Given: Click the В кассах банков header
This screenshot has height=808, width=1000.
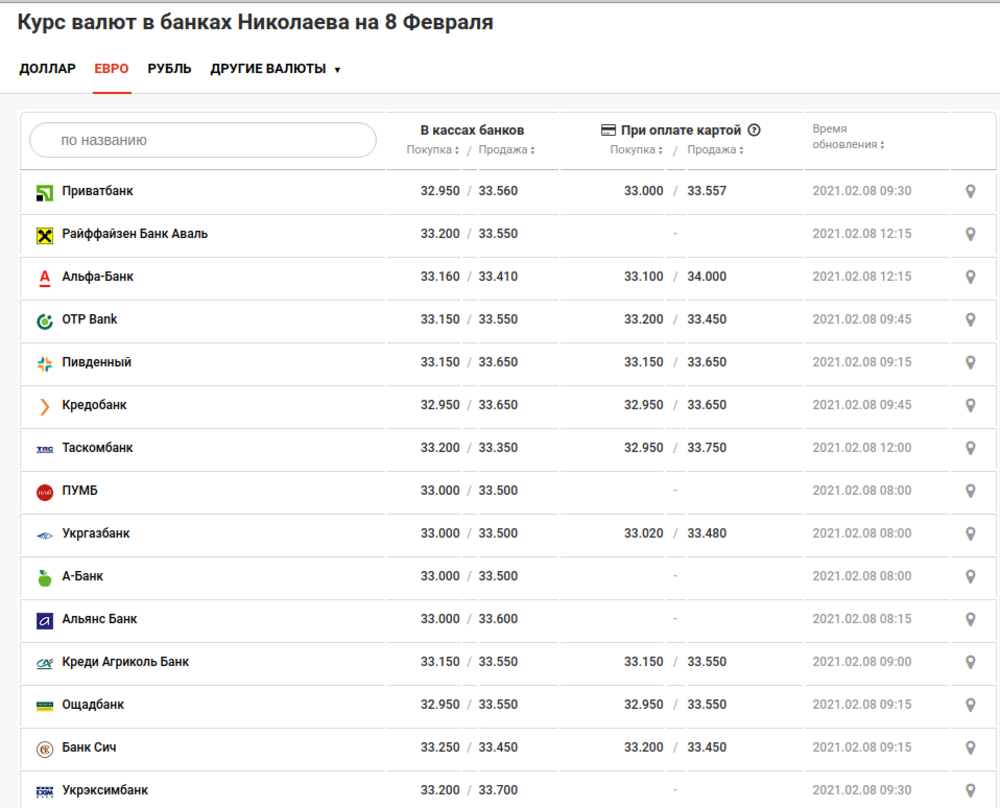Looking at the screenshot, I should click(472, 130).
